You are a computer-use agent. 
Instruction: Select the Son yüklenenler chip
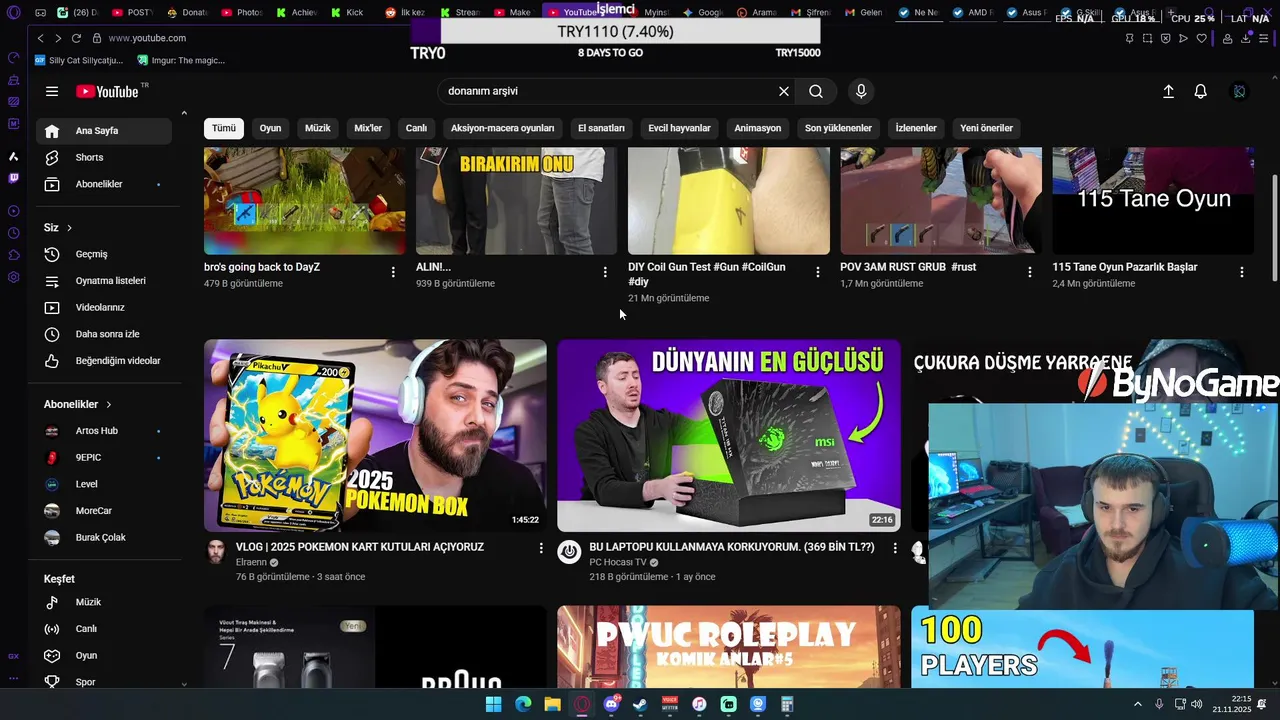pos(838,128)
